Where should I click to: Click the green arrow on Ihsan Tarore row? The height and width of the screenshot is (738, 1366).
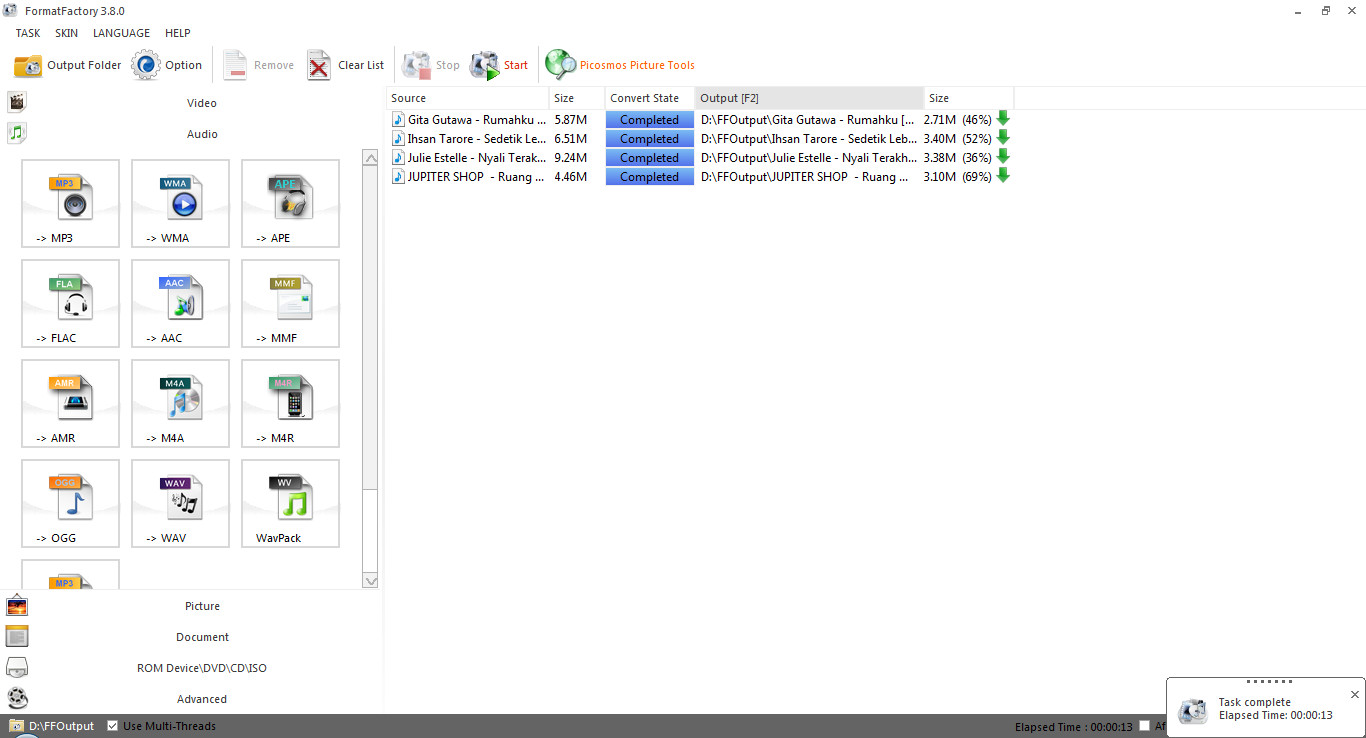click(x=1003, y=138)
